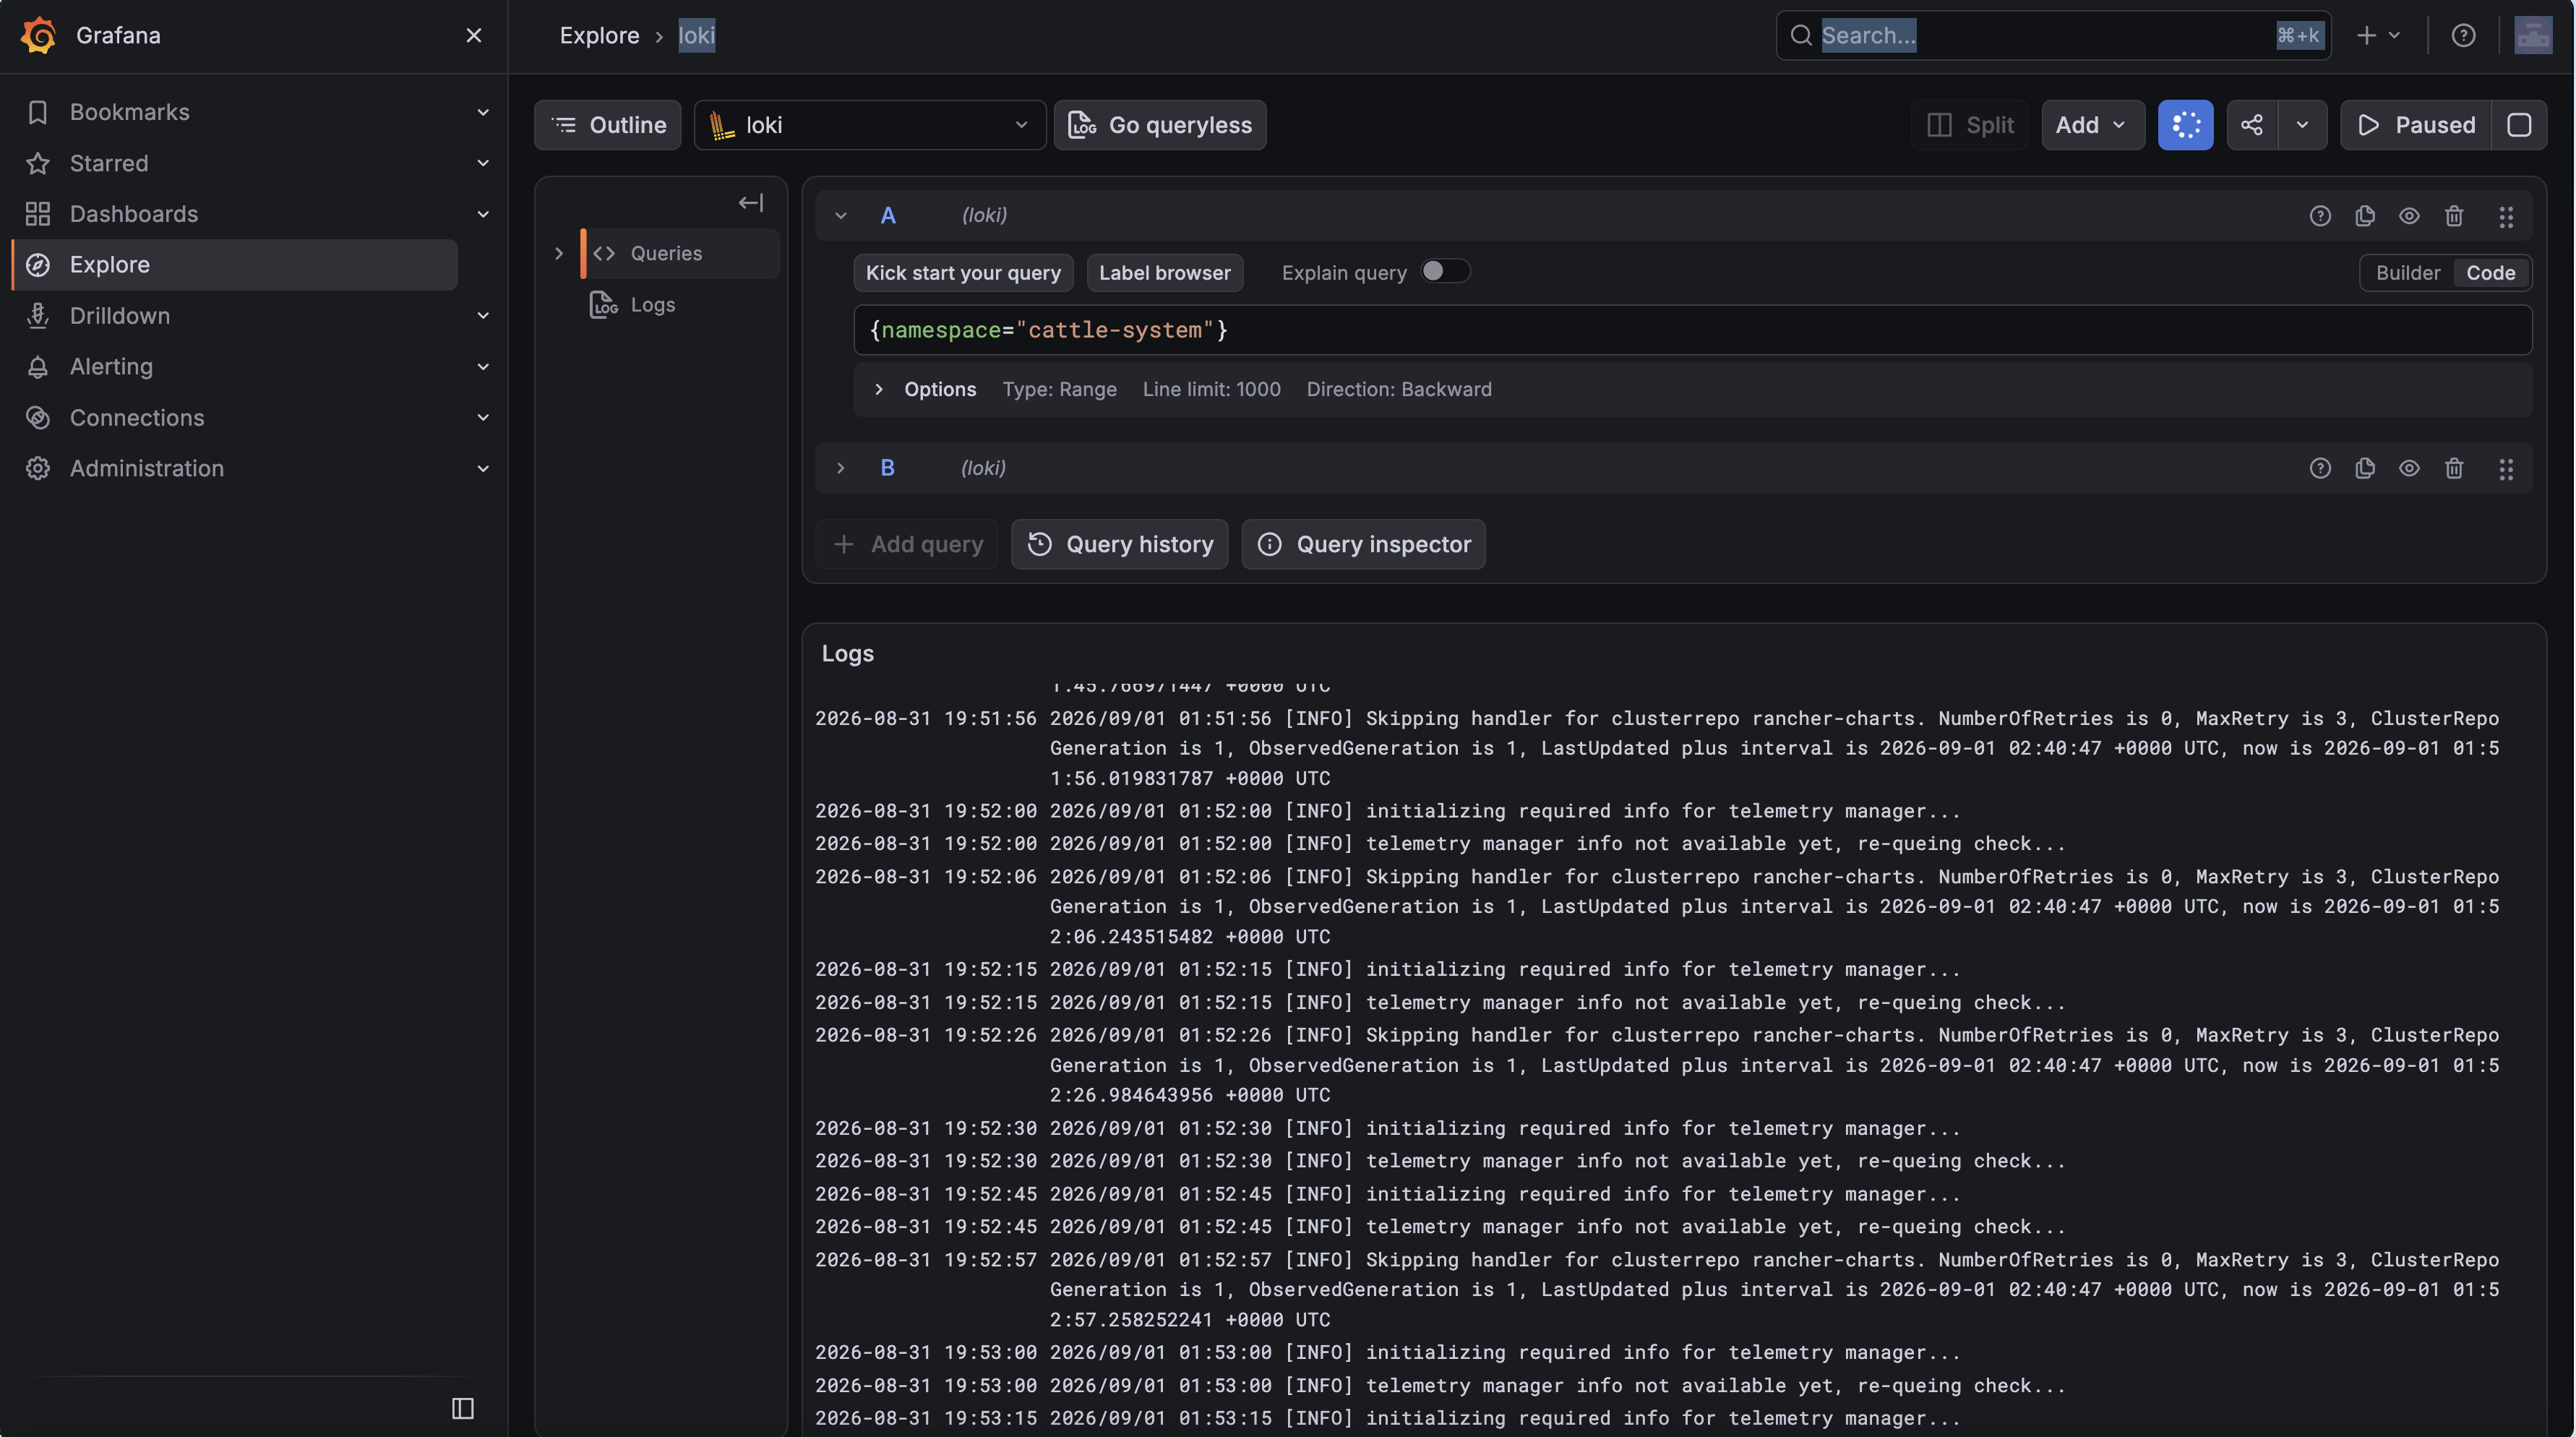Click Kick start your query
This screenshot has width=2576, height=1437.
[963, 273]
